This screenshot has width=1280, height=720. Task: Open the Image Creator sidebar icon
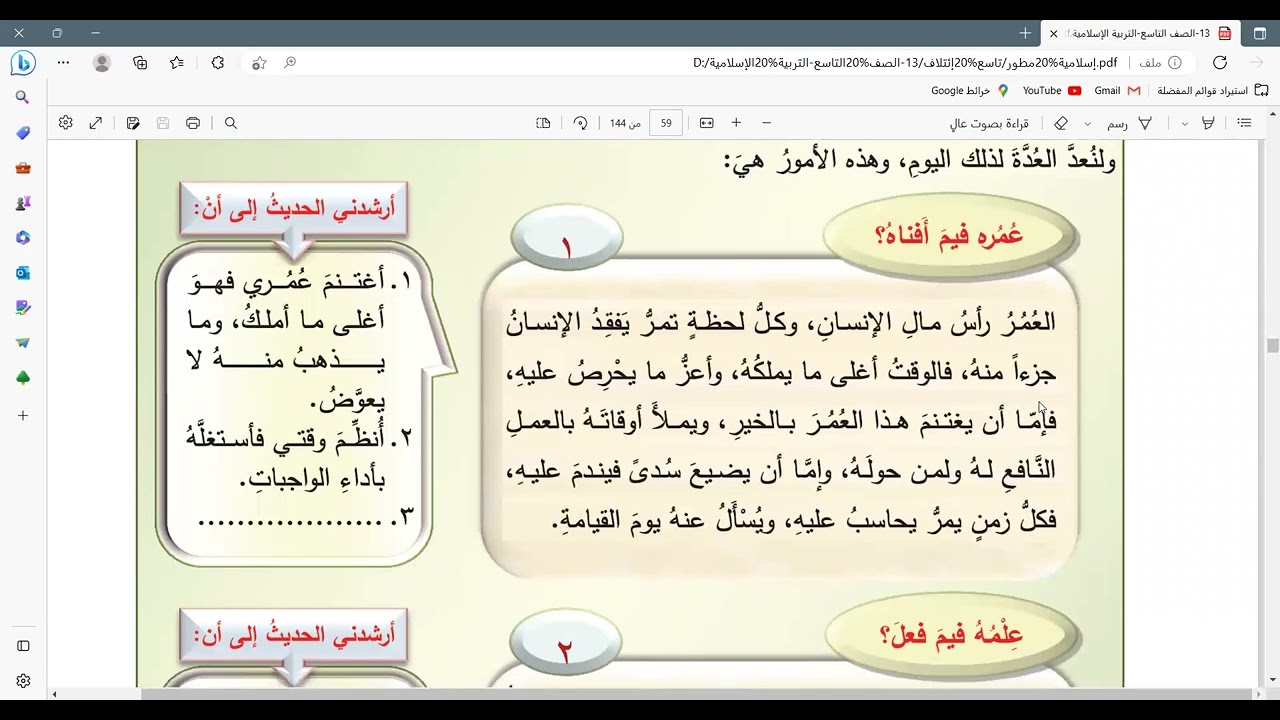tap(23, 308)
